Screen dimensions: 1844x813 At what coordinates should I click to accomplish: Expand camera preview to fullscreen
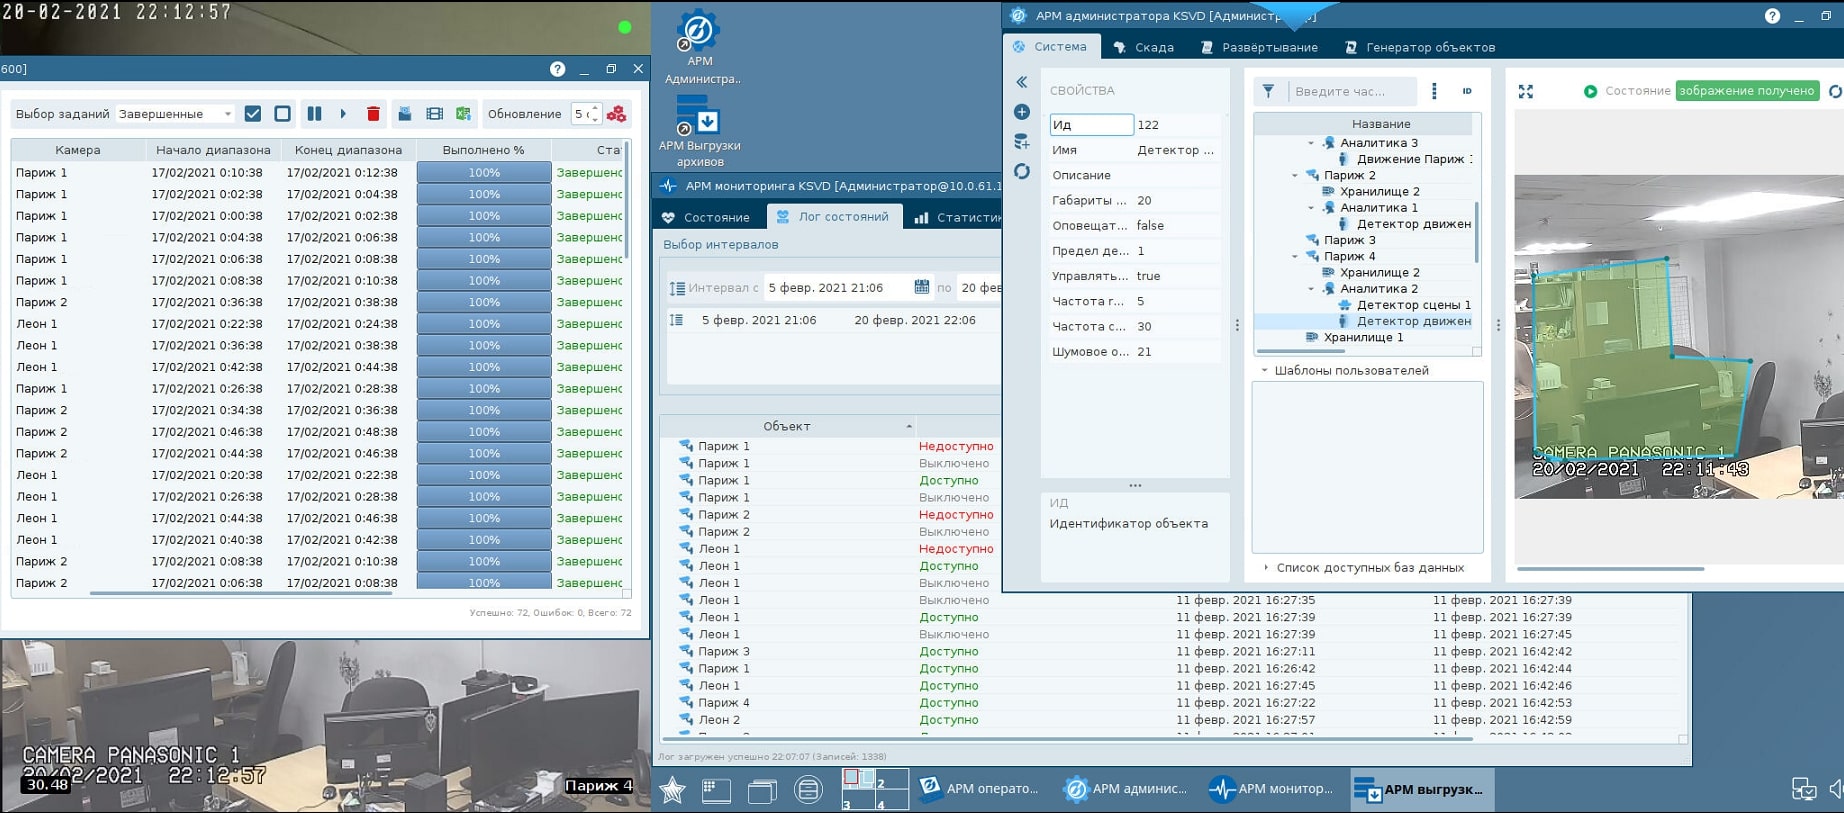(x=1525, y=91)
